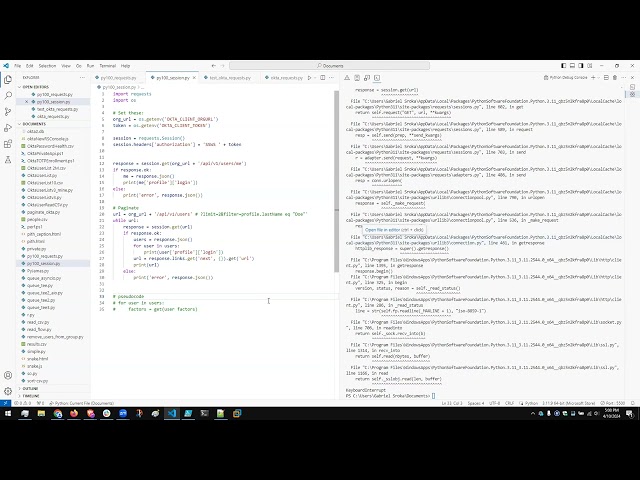Viewport: 640px width, 480px height.
Task: Open Customize Layout control
Action: pos(590,66)
